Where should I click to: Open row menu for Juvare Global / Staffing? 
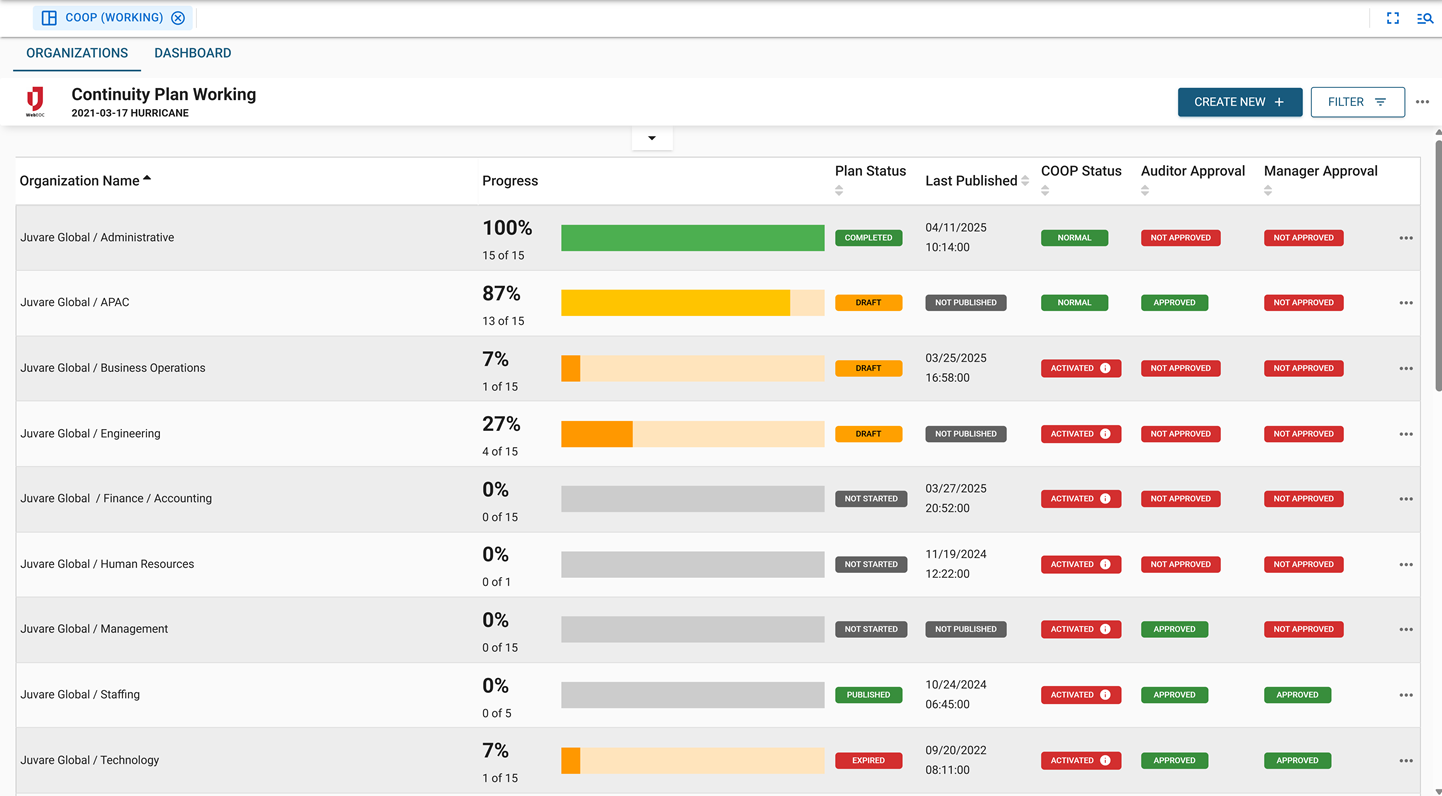pos(1405,695)
